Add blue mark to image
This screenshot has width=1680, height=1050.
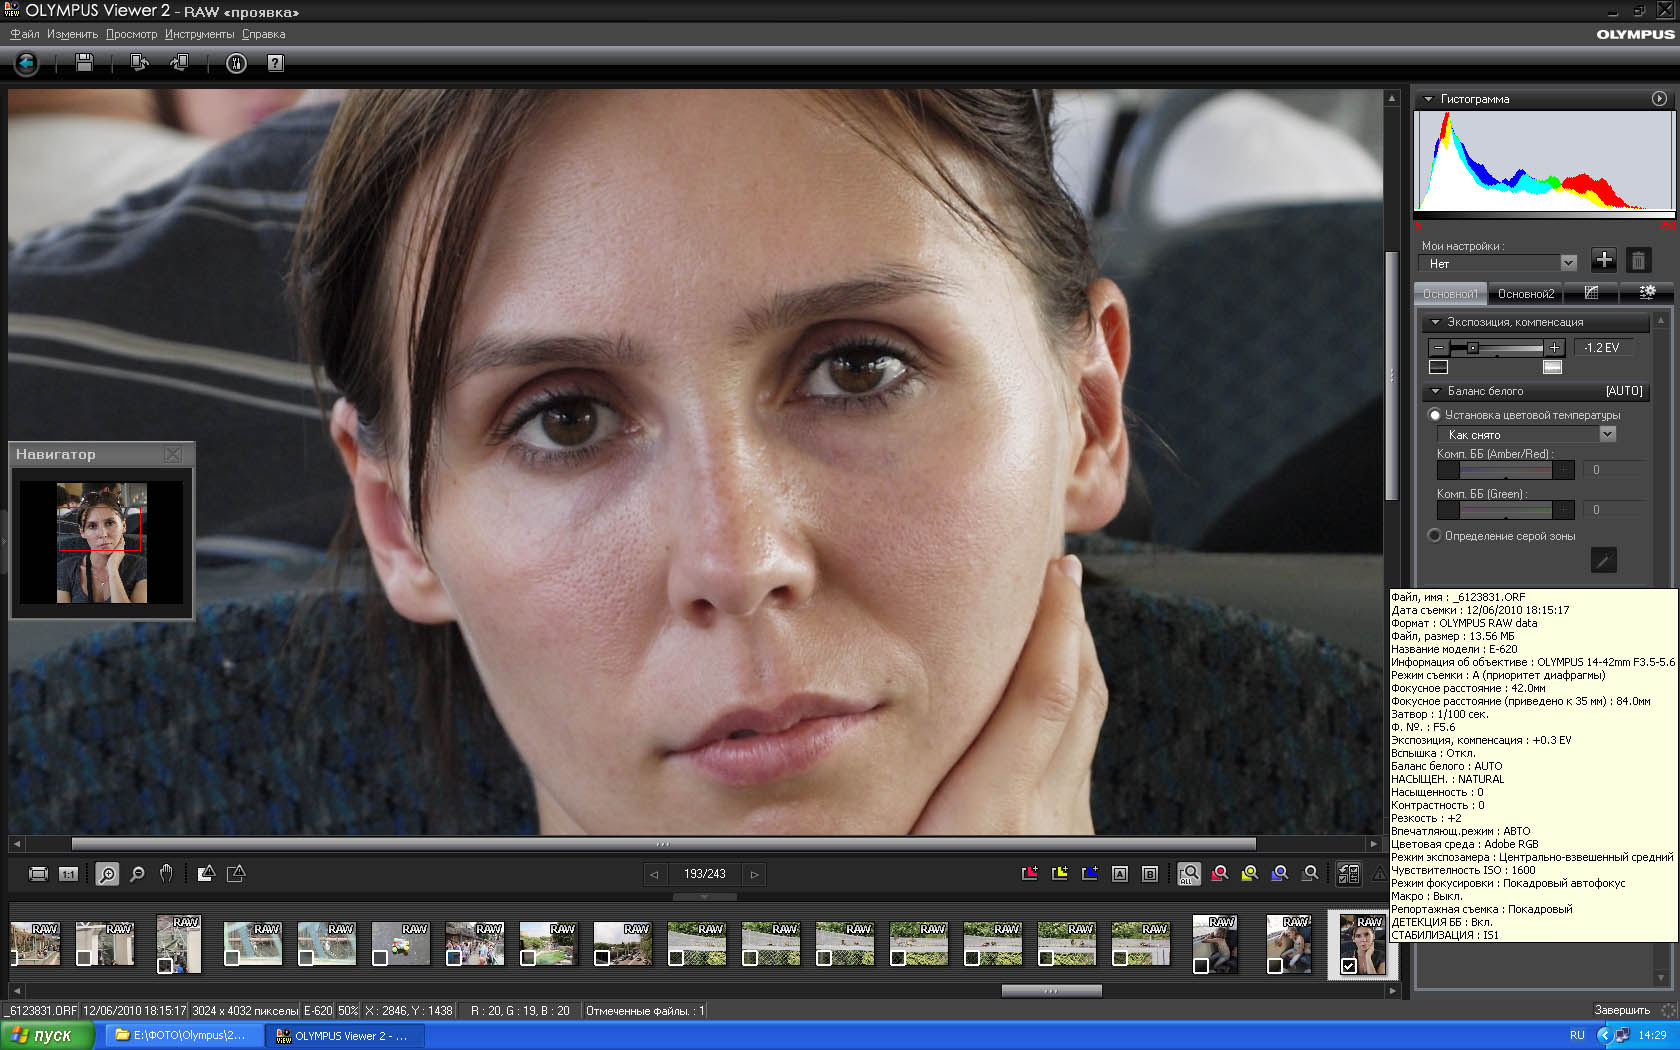pyautogui.click(x=1090, y=874)
